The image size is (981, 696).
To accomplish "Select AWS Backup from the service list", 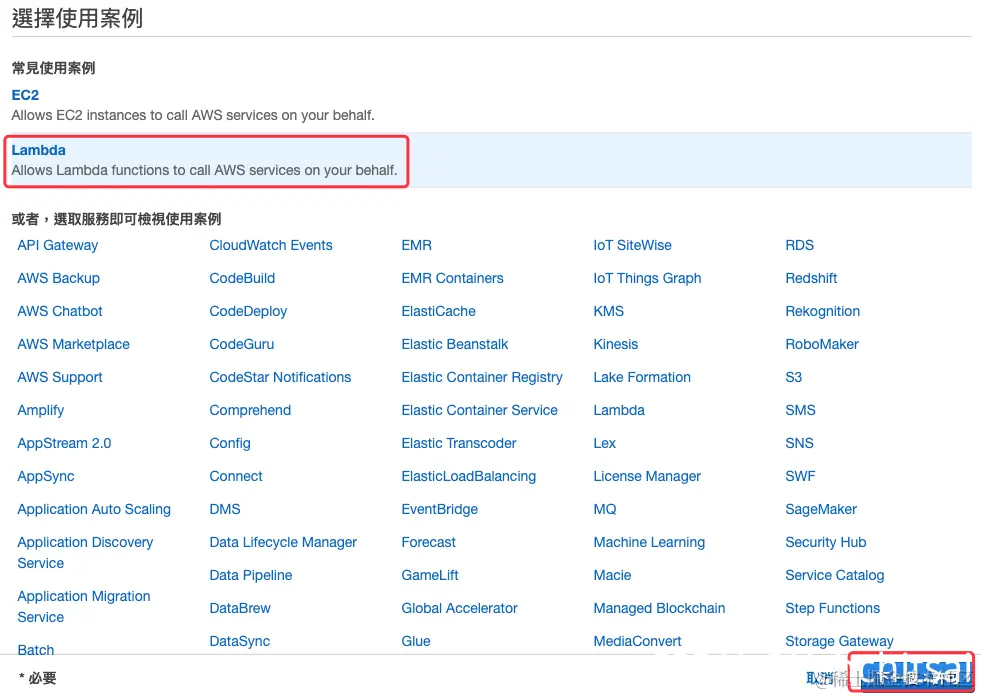I will tap(58, 279).
